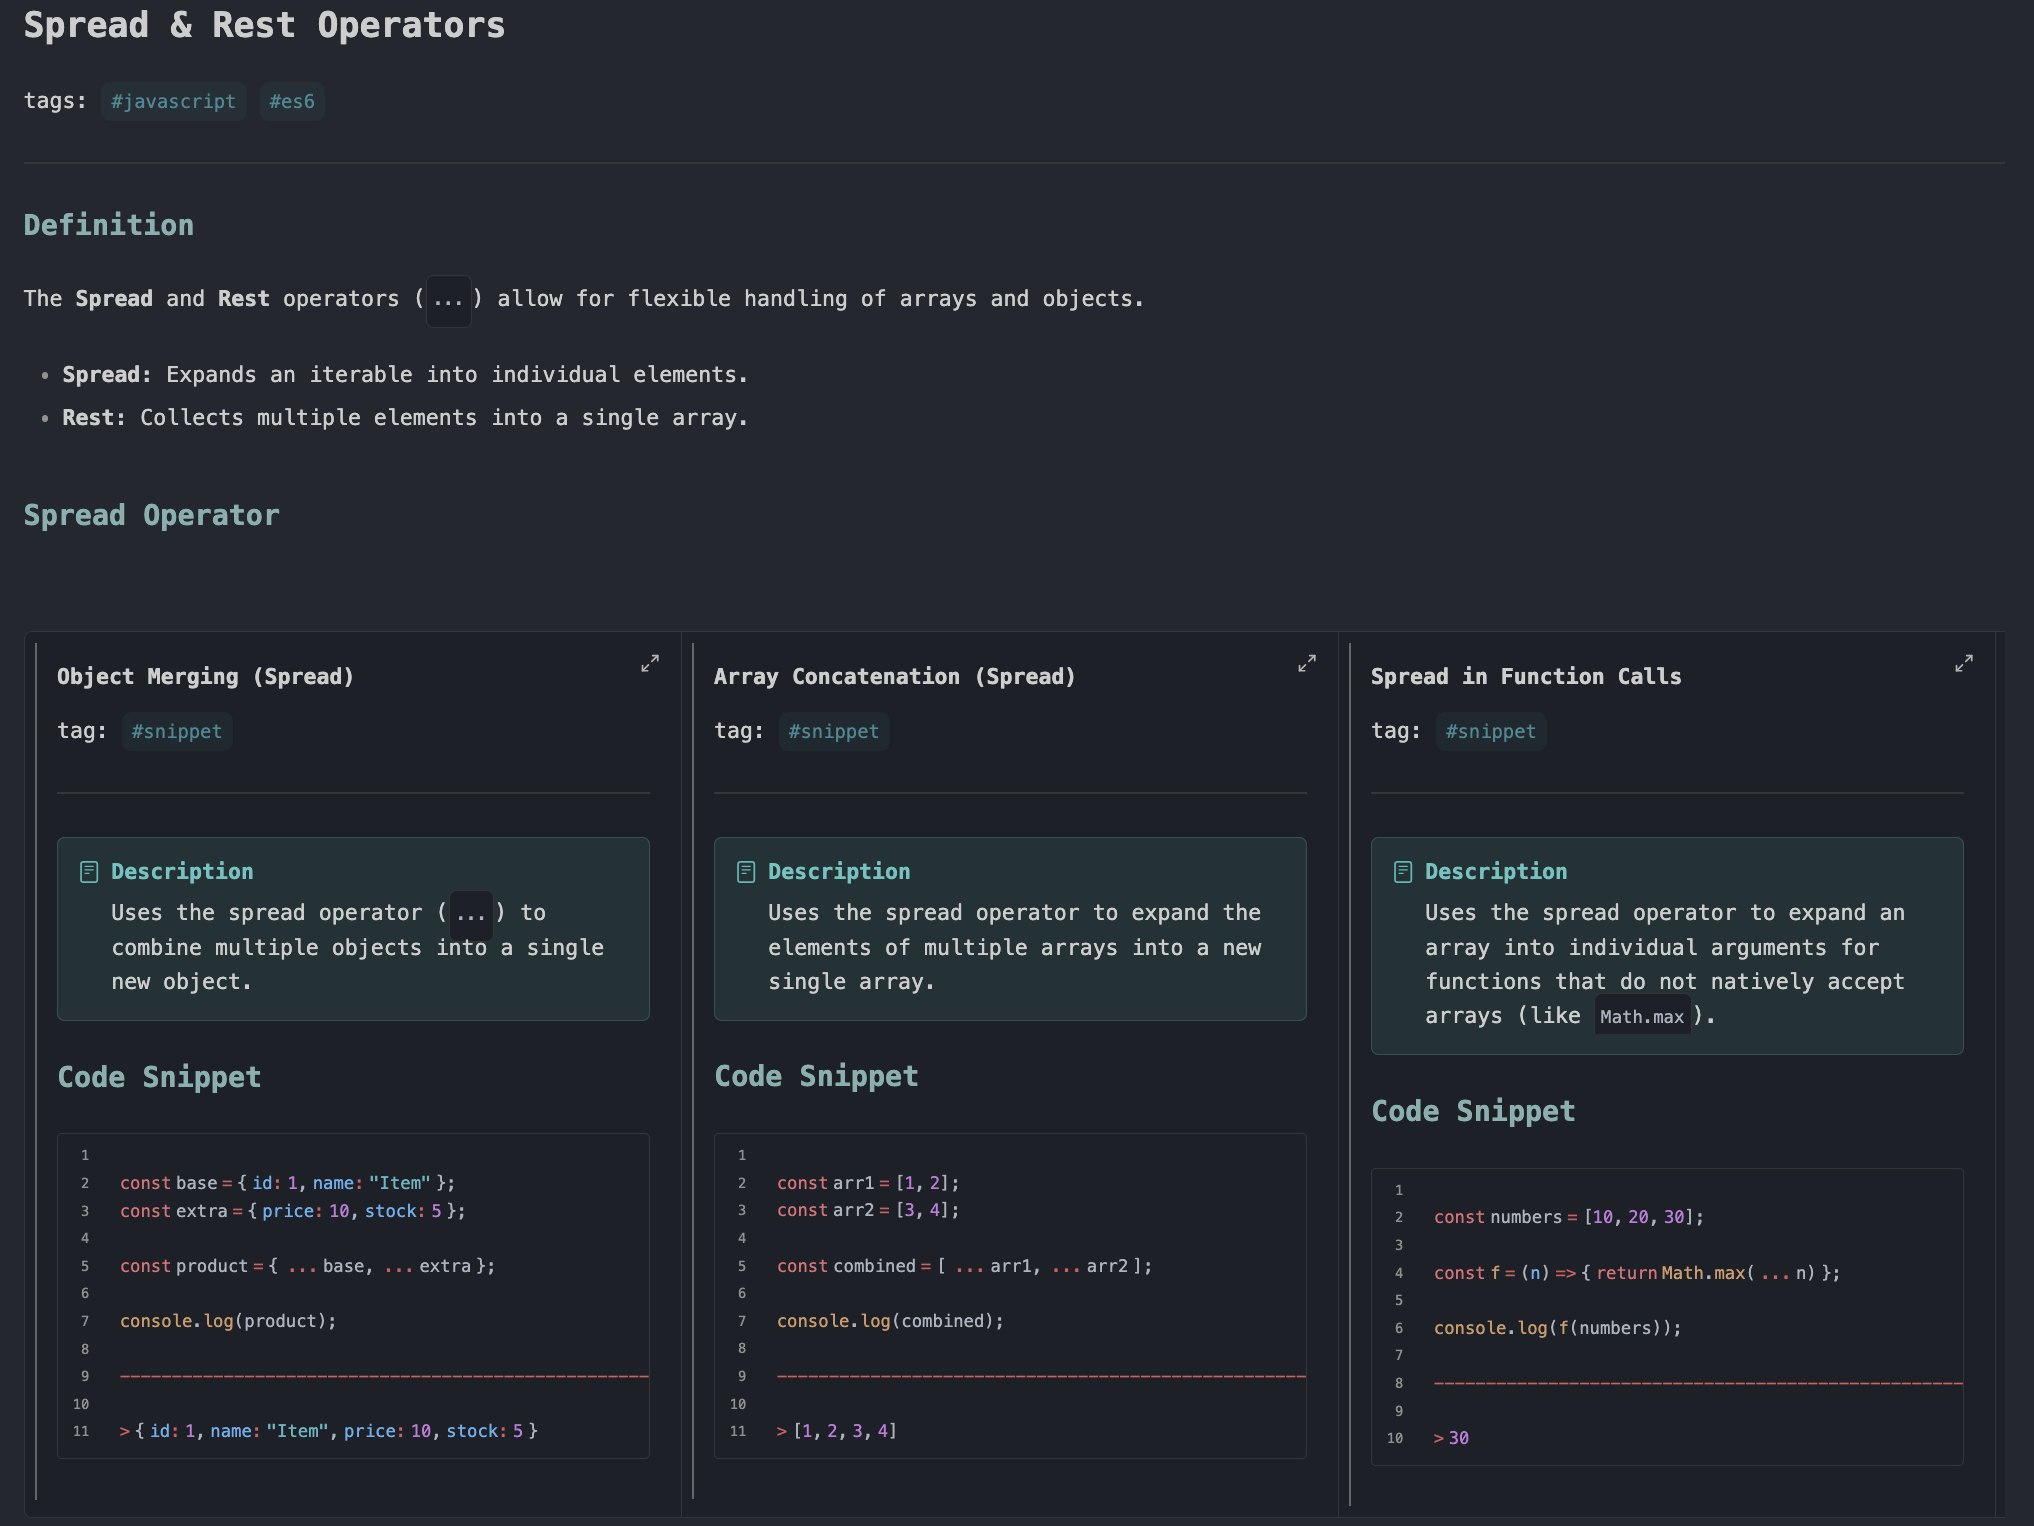
Task: Open the #javascript tag
Action: pyautogui.click(x=173, y=101)
